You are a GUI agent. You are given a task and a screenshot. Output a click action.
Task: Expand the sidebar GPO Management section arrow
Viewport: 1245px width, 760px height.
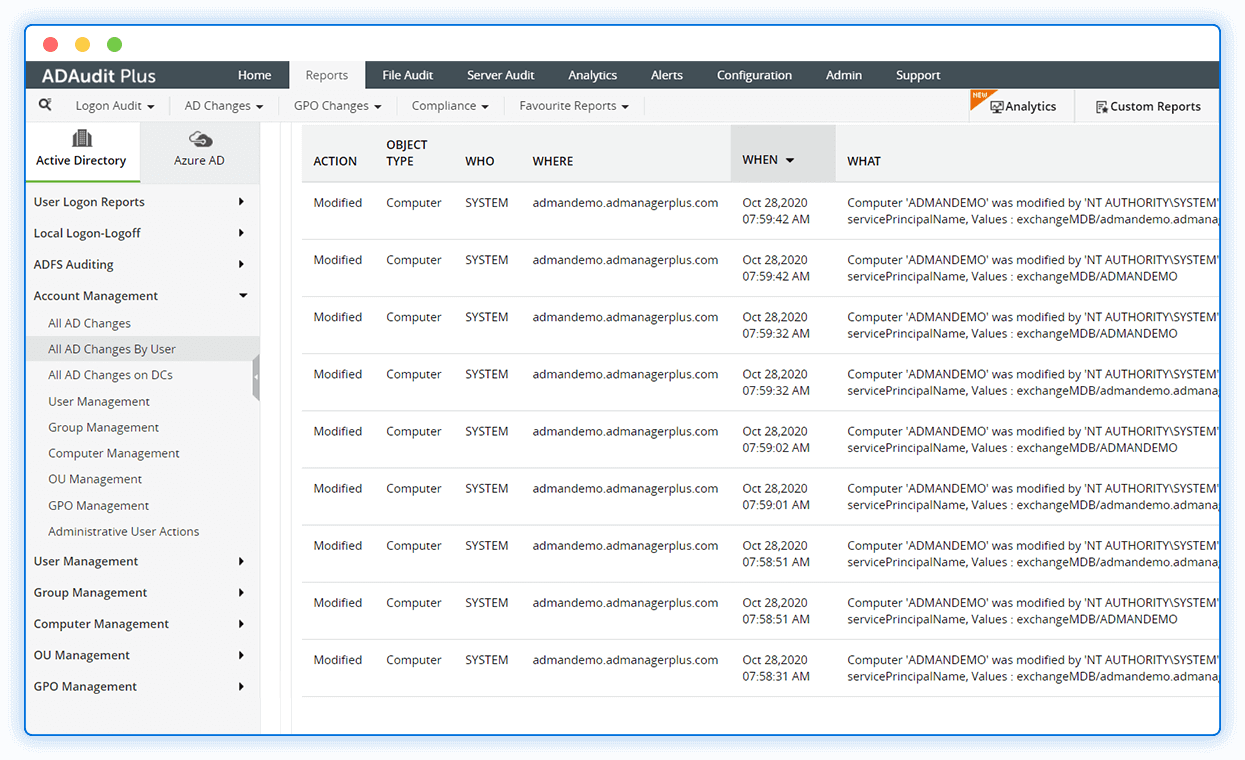pos(241,687)
